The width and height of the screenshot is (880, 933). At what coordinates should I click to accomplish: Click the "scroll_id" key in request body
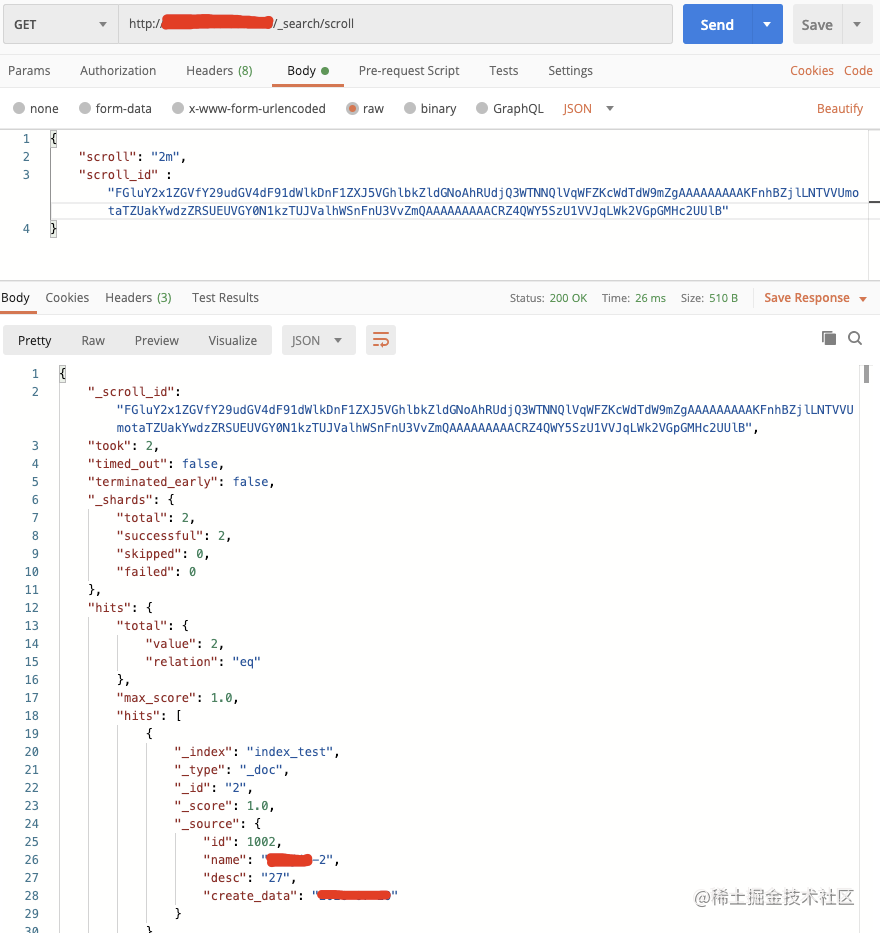point(118,175)
